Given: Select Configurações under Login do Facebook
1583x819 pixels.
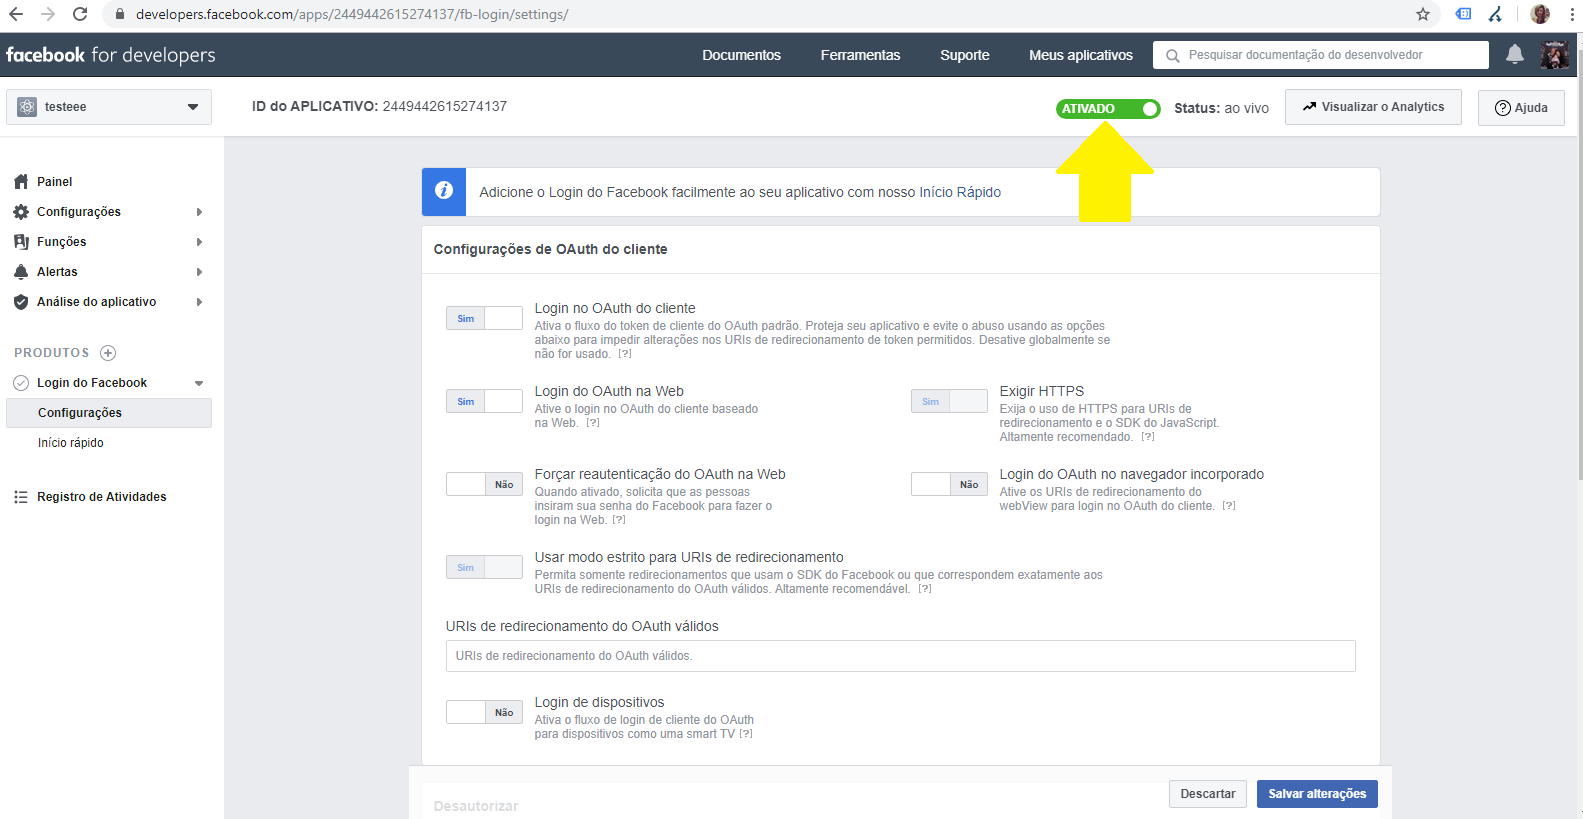Looking at the screenshot, I should [109, 413].
